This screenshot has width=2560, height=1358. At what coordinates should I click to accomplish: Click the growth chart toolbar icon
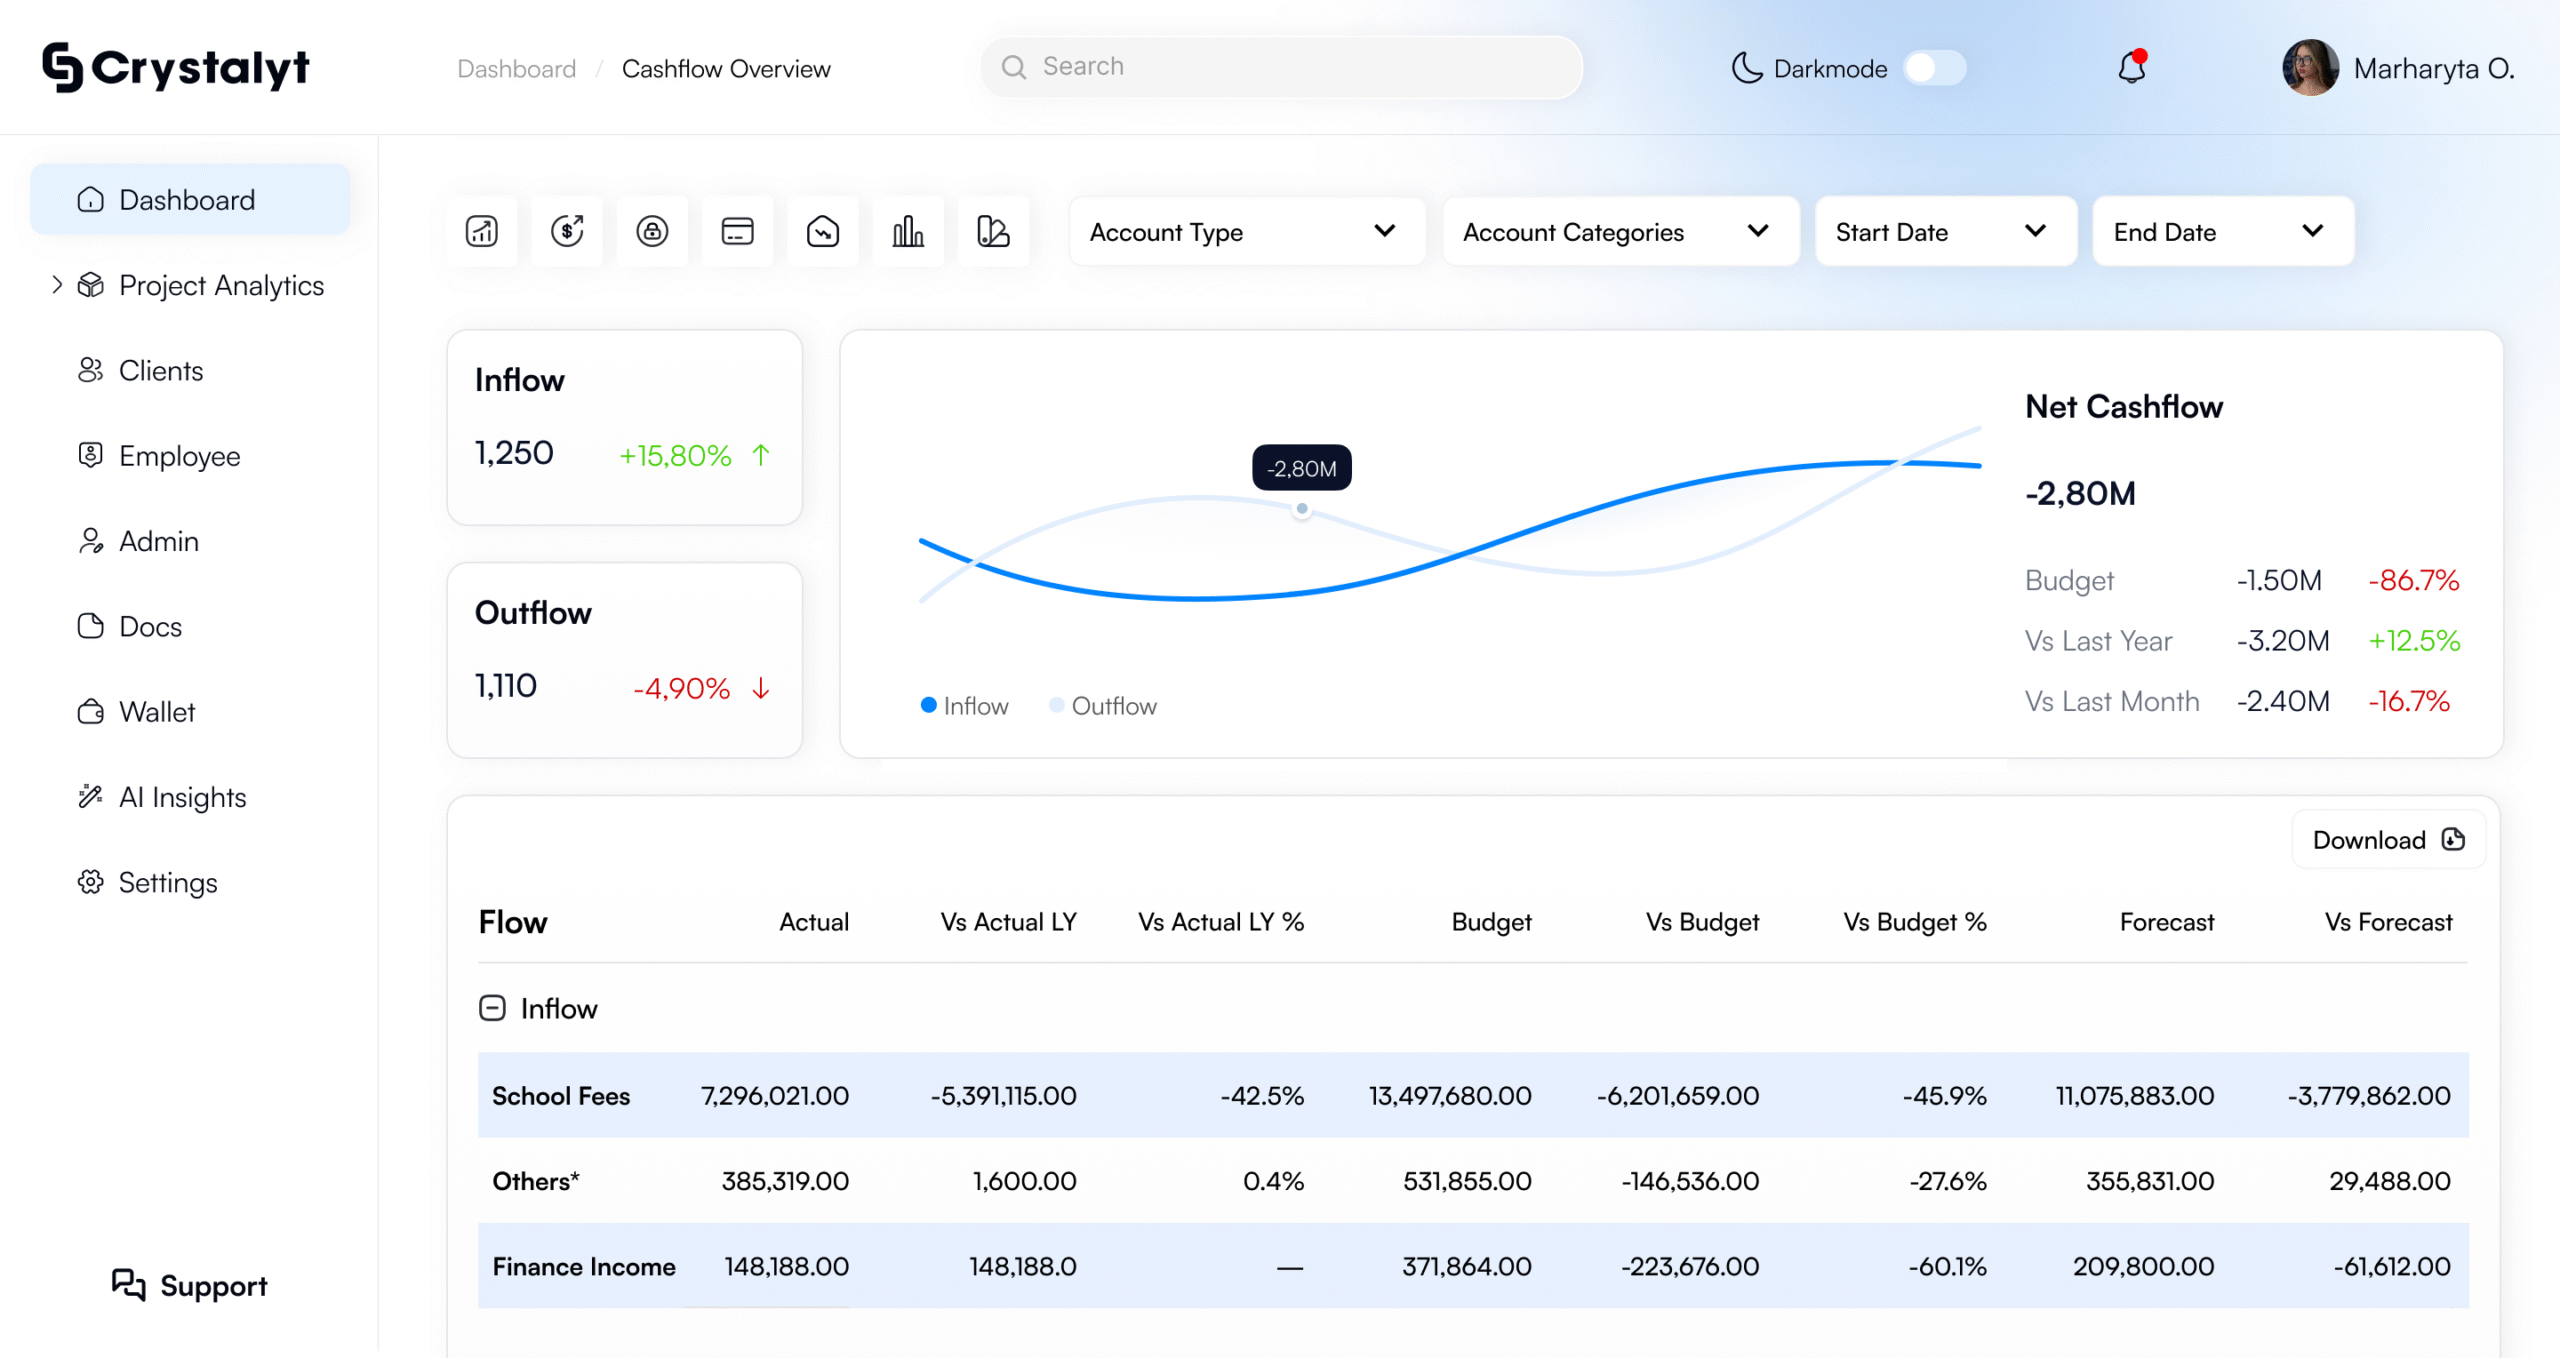point(482,232)
